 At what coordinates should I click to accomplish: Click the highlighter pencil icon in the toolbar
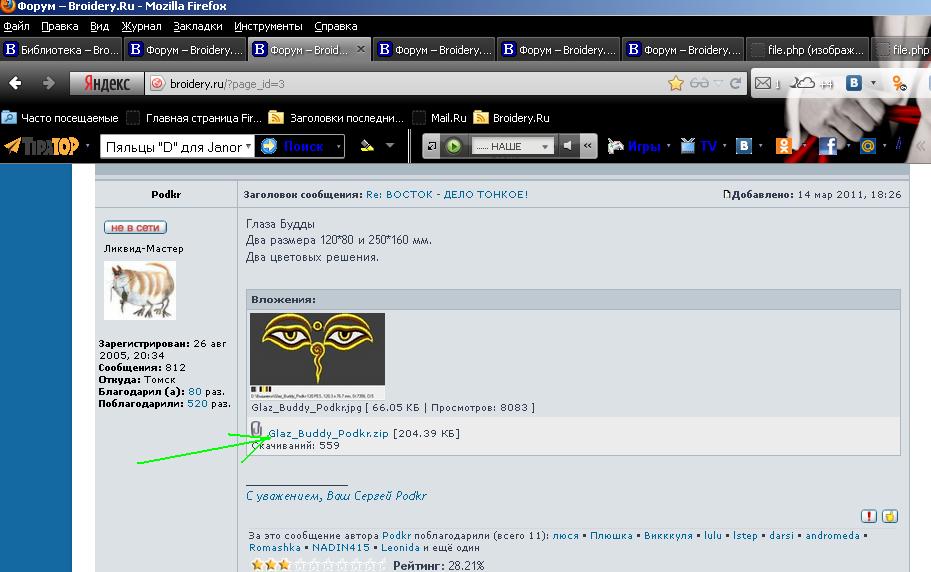[367, 146]
